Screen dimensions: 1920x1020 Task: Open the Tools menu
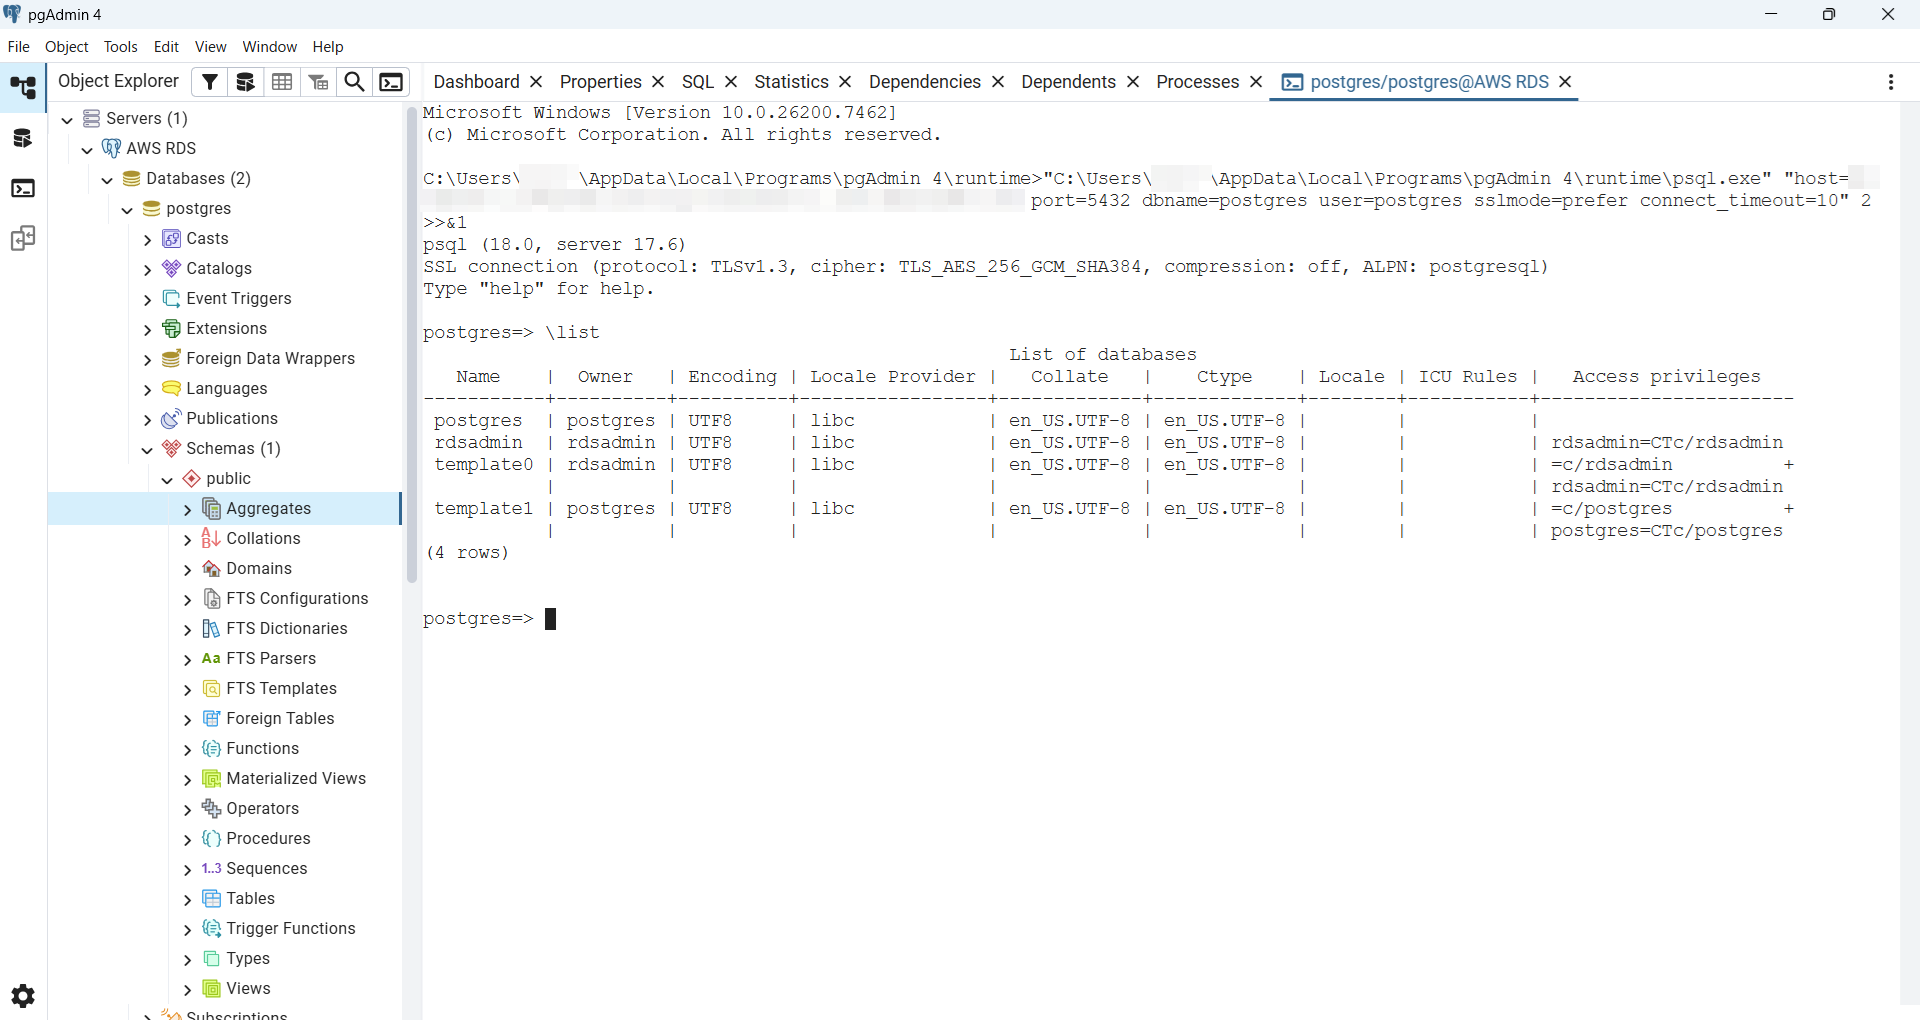click(120, 47)
